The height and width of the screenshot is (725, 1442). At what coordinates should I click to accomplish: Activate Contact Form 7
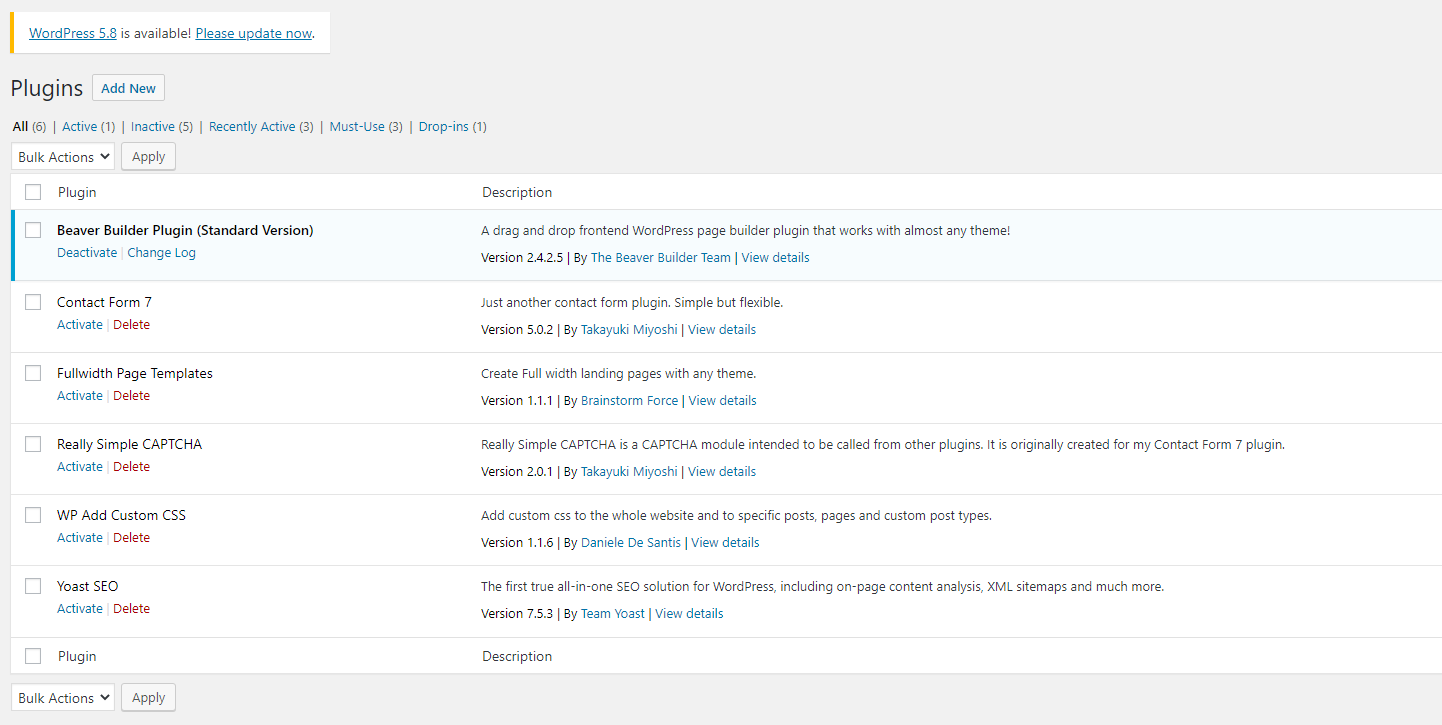pos(80,325)
